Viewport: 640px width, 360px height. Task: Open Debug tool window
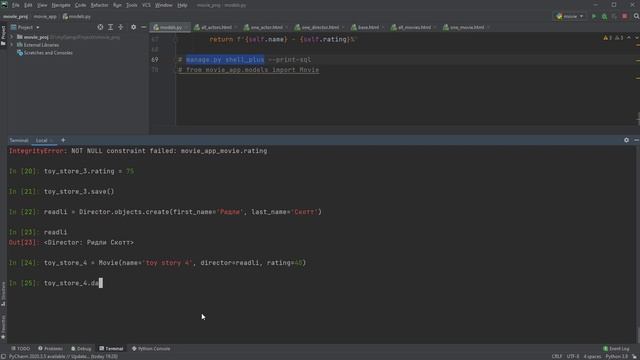(81, 349)
